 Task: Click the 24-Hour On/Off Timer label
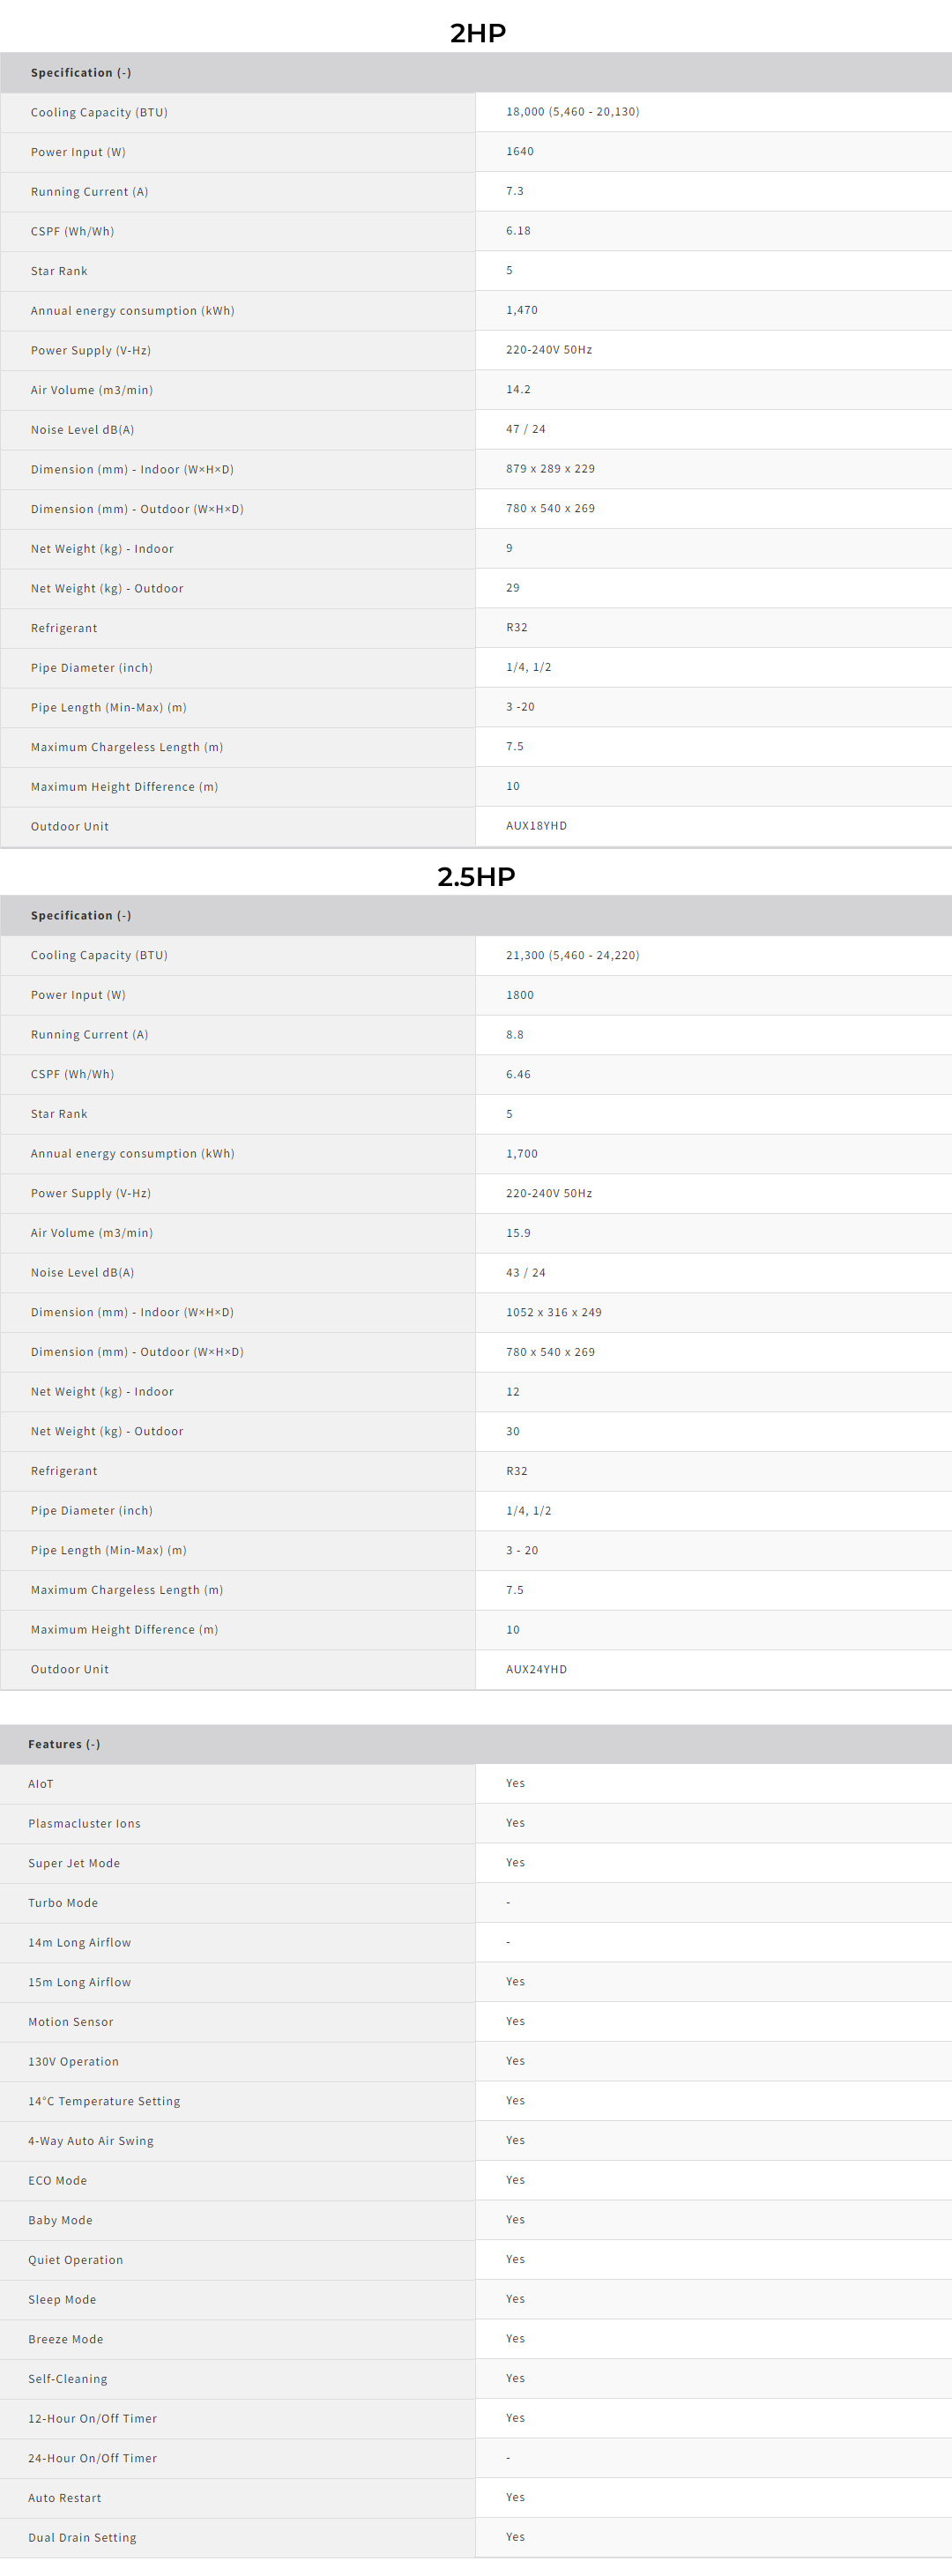pyautogui.click(x=92, y=2458)
